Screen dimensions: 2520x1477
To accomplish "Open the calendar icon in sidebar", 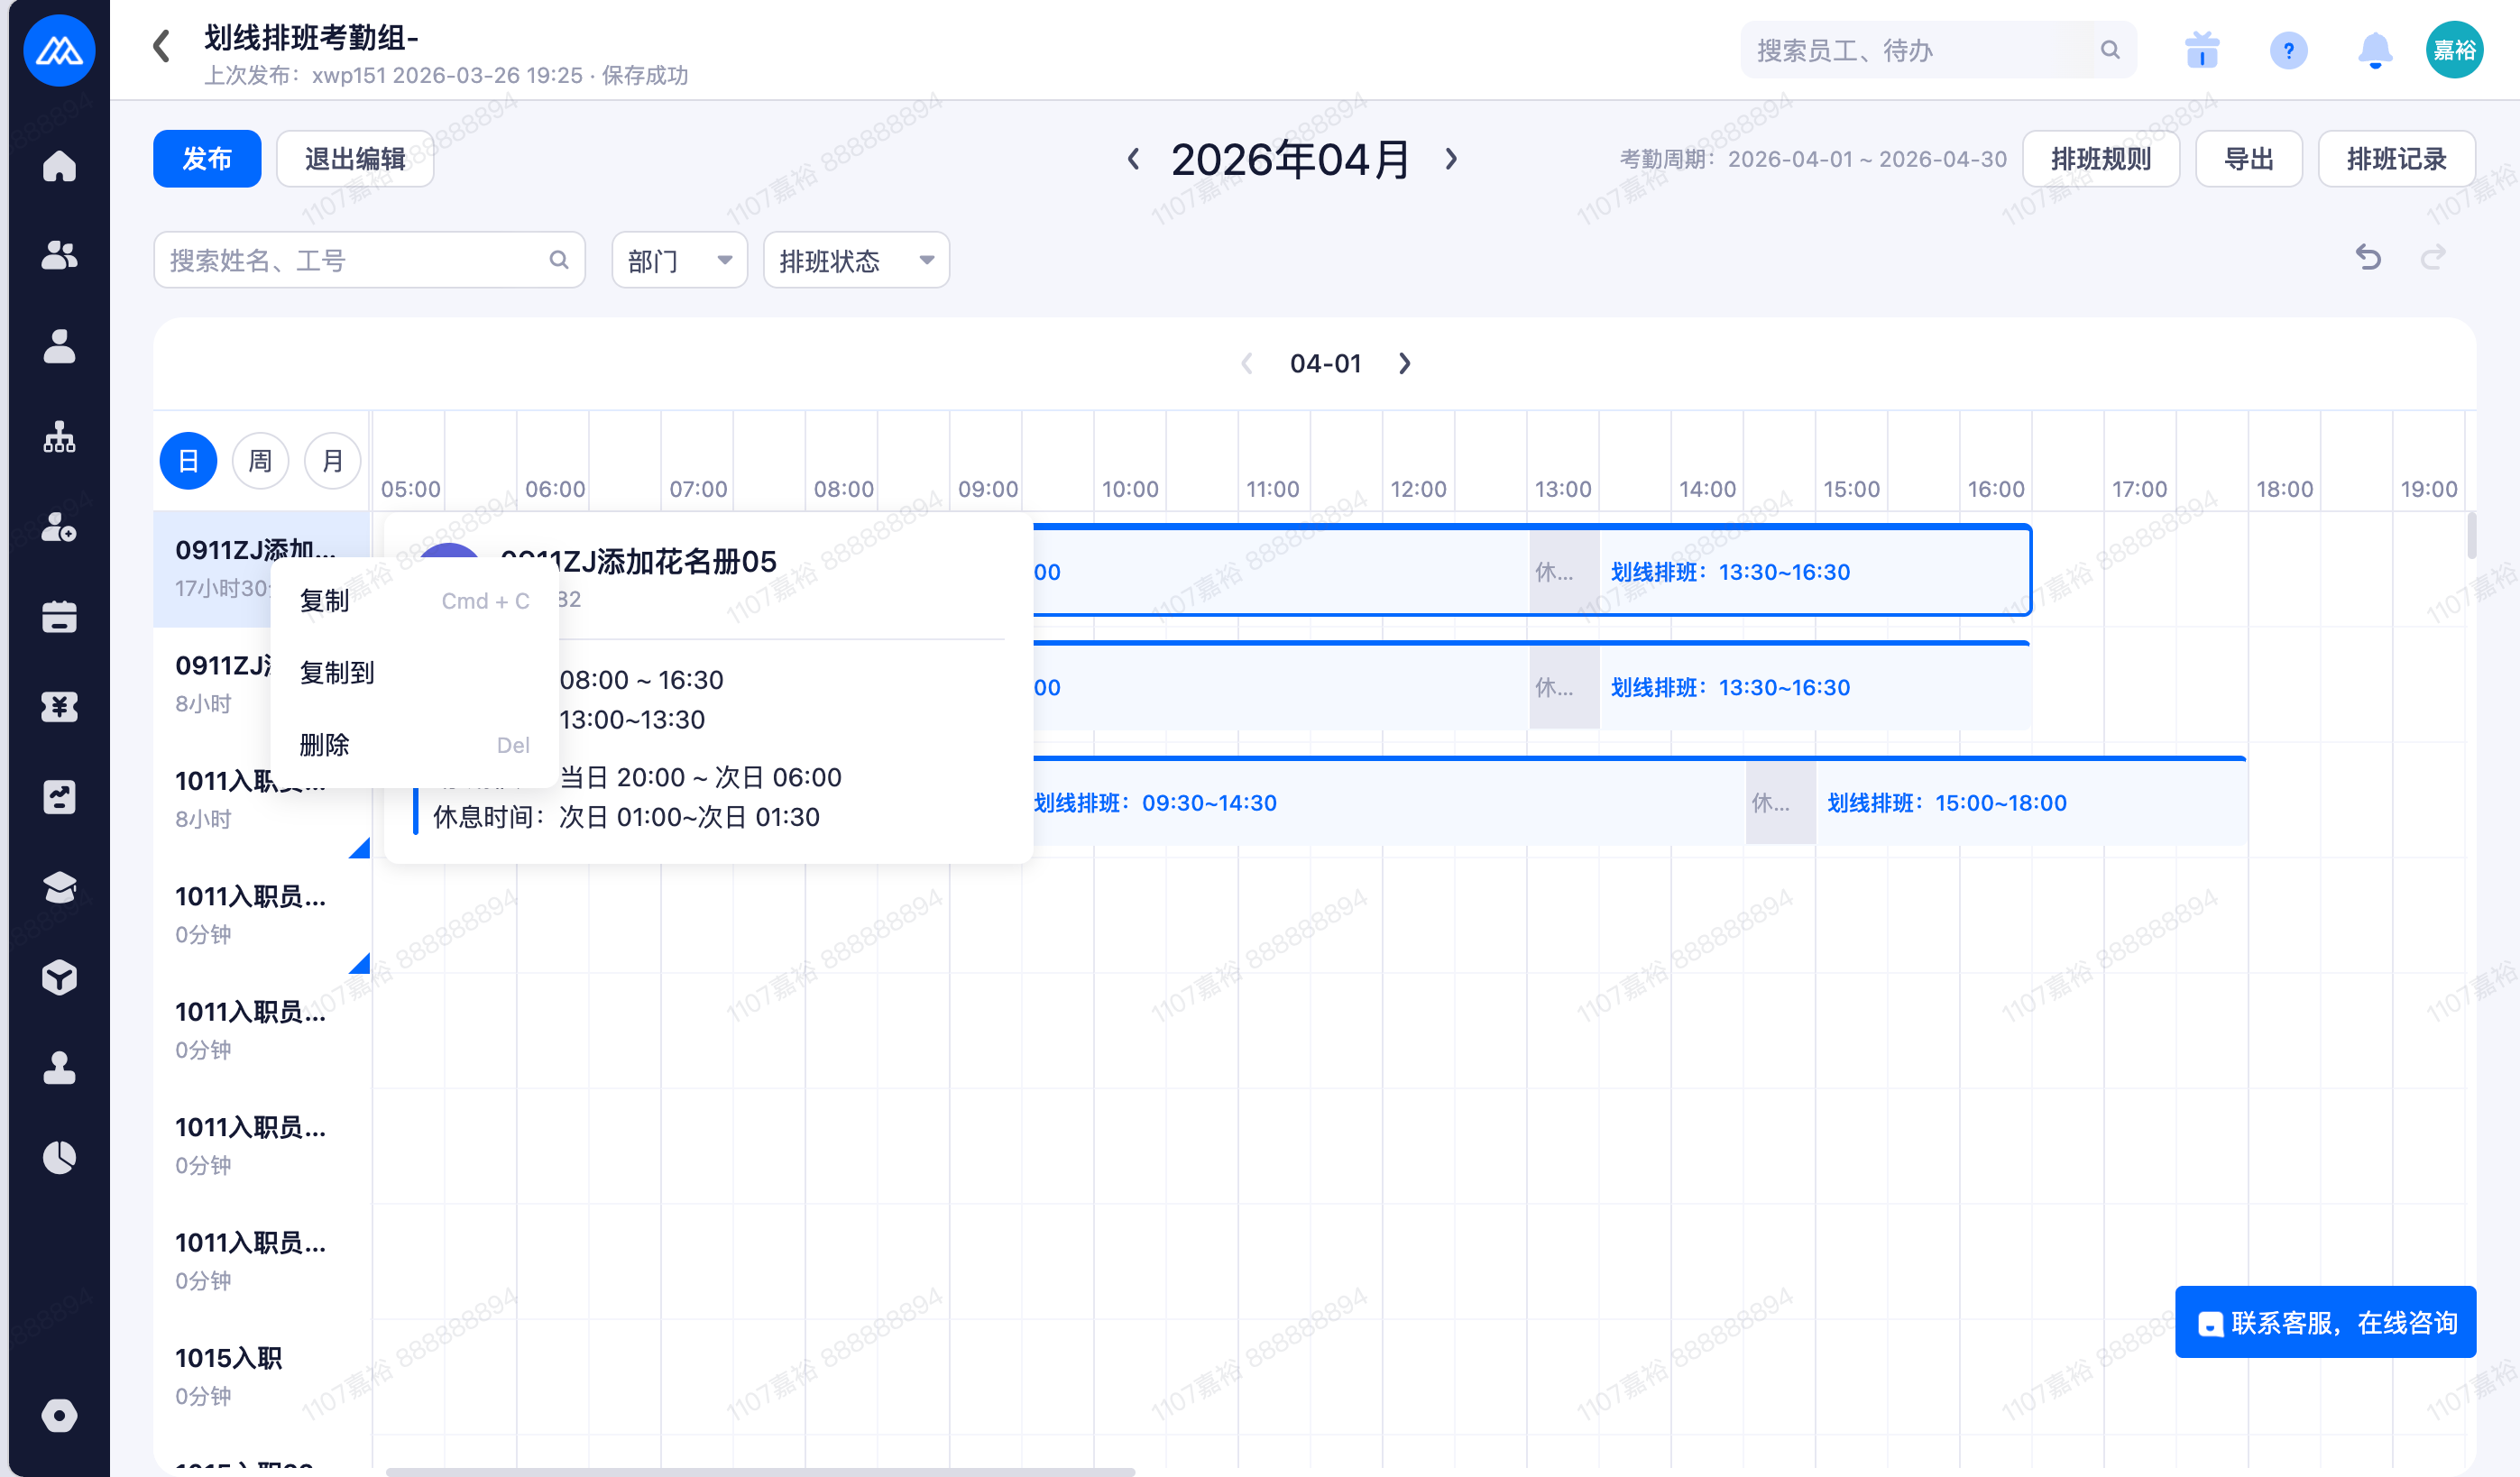I will click(x=59, y=617).
